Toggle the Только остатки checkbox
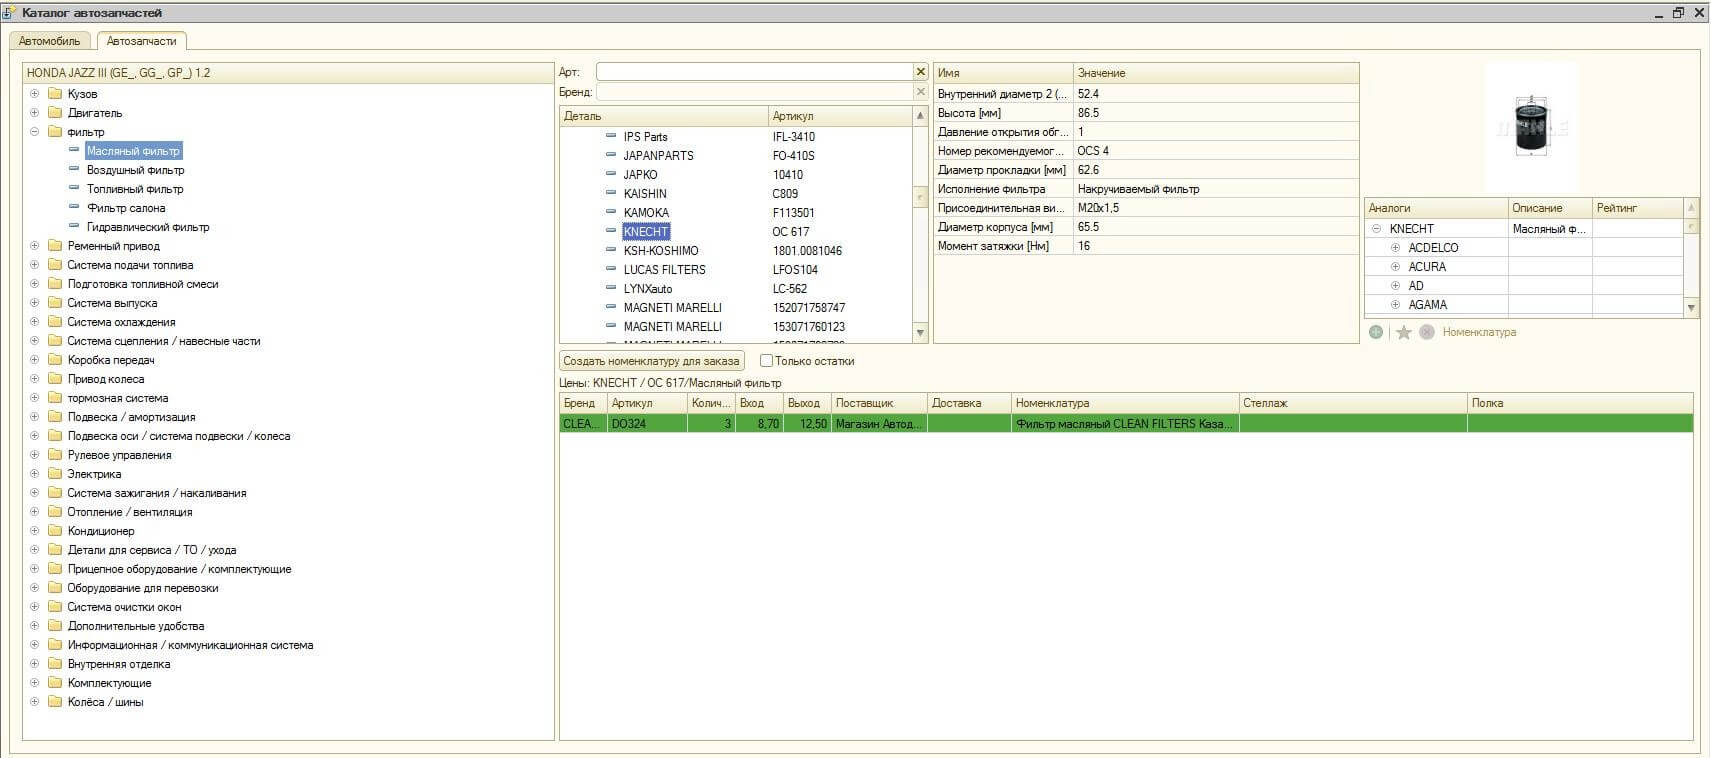The width and height of the screenshot is (1711, 758). 766,361
